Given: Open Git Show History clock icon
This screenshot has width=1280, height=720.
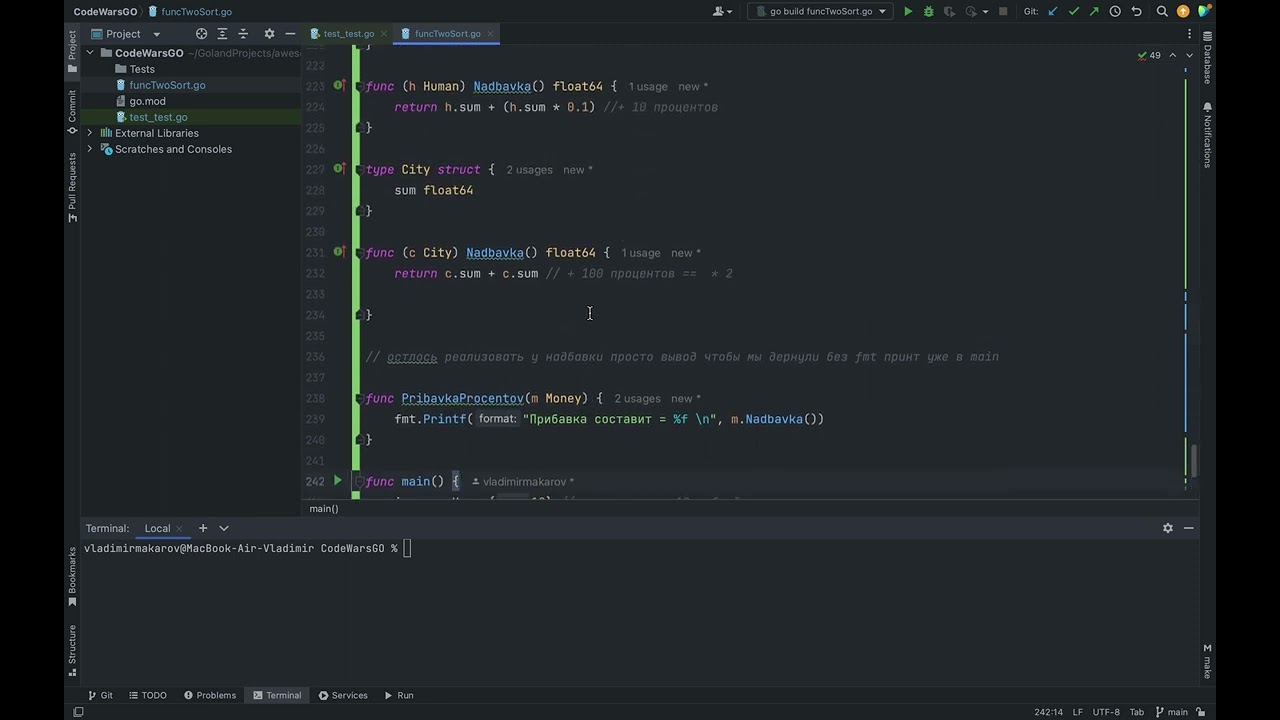Looking at the screenshot, I should pyautogui.click(x=1115, y=12).
